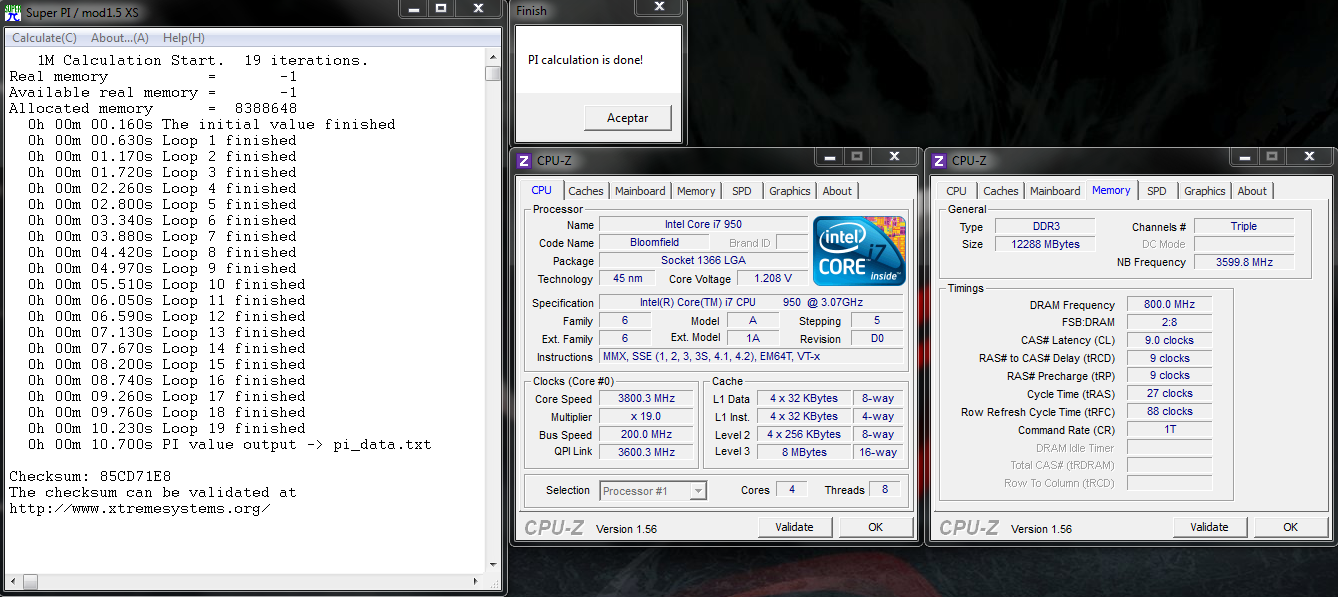Click the CAS# Latency 9.0 clocks field
The height and width of the screenshot is (597, 1338).
coord(1169,340)
